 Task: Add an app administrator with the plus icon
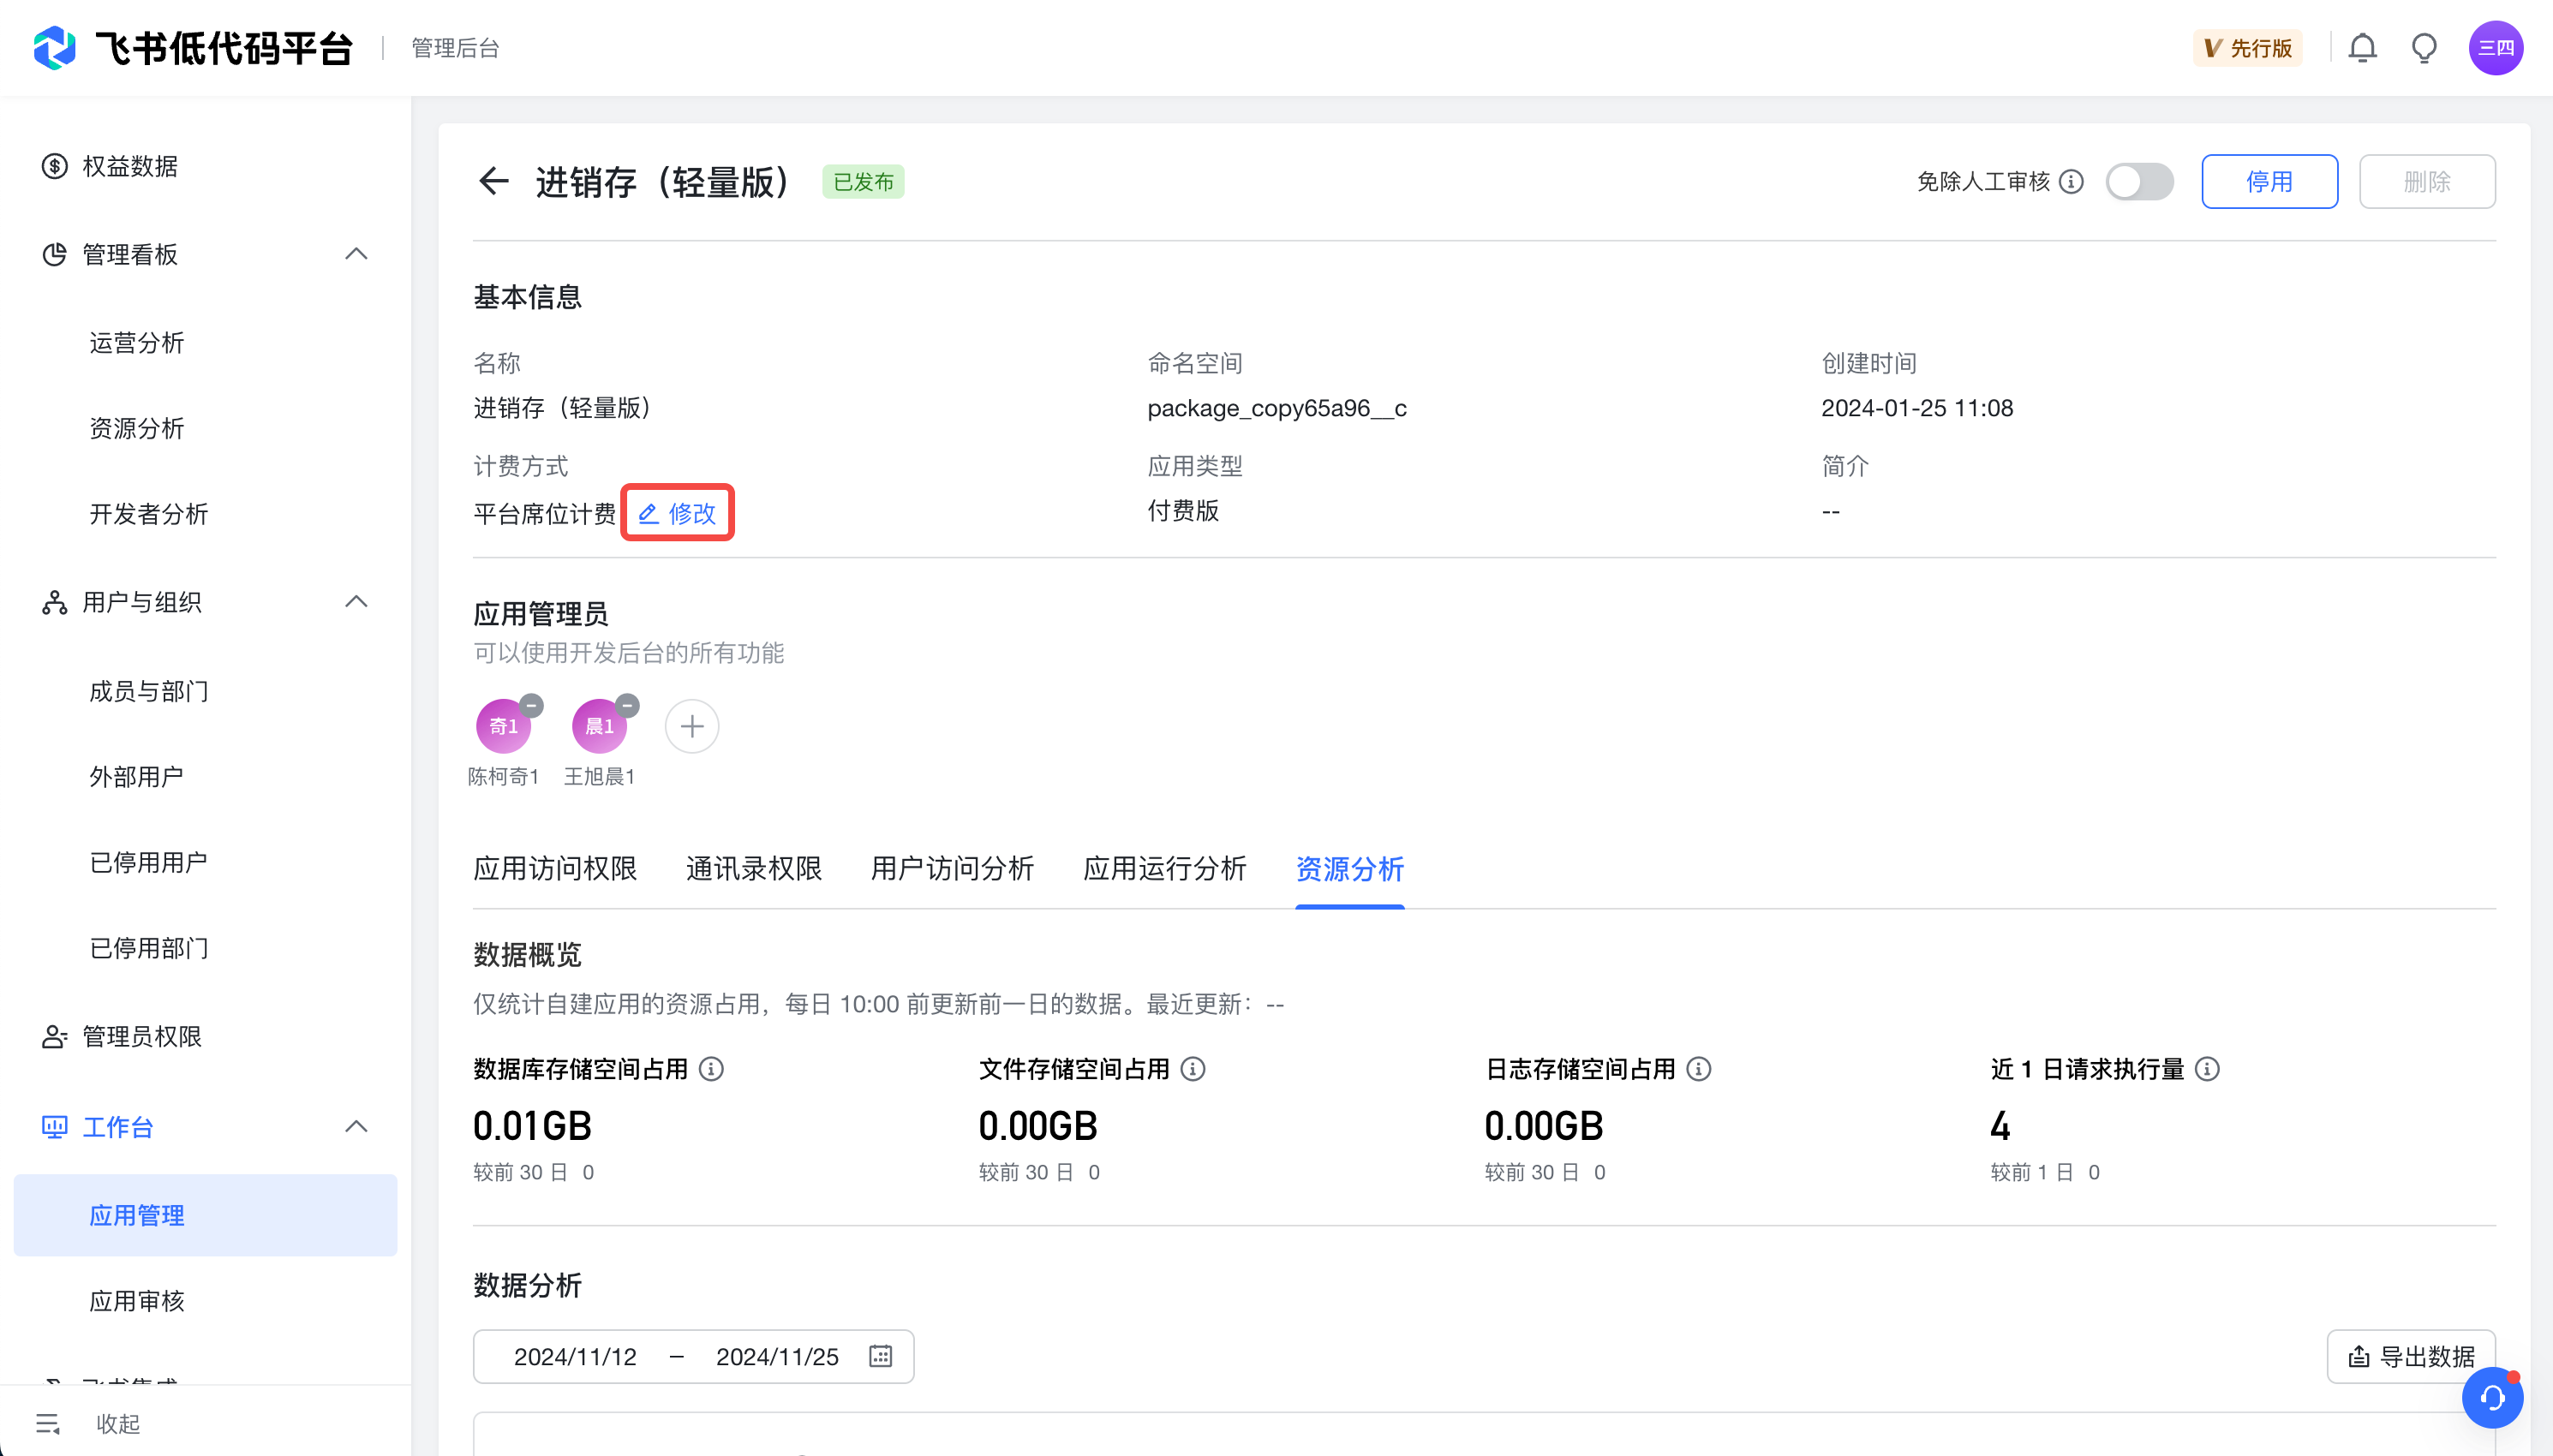692,726
